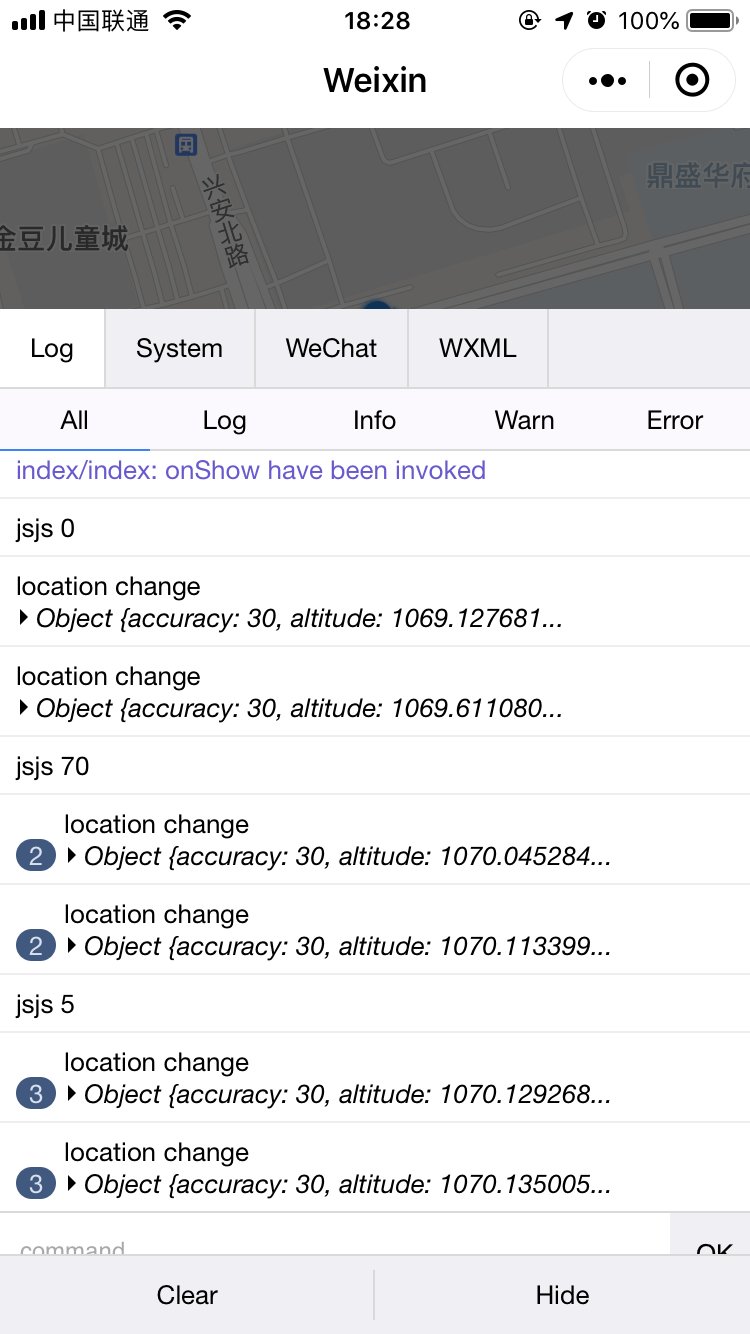Viewport: 750px width, 1334px height.
Task: Open the mini program three-dots menu
Action: (607, 80)
